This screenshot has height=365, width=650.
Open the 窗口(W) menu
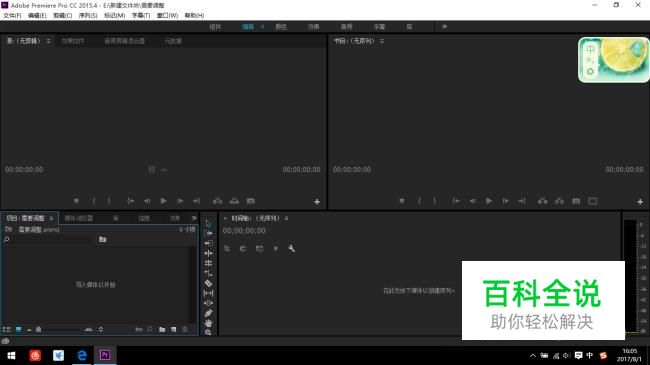coord(167,15)
